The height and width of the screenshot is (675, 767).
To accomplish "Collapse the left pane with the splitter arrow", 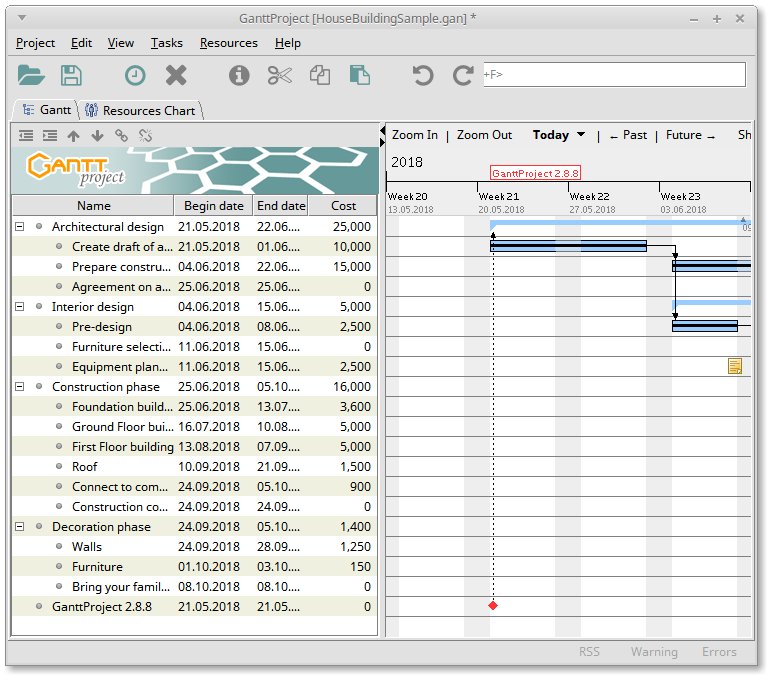I will 383,131.
